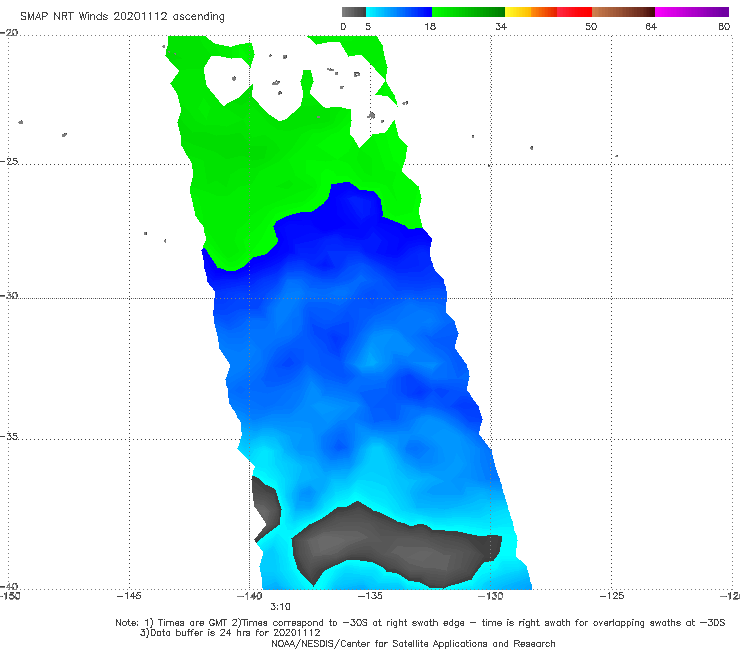Click the longitude label '-145'

129,596
